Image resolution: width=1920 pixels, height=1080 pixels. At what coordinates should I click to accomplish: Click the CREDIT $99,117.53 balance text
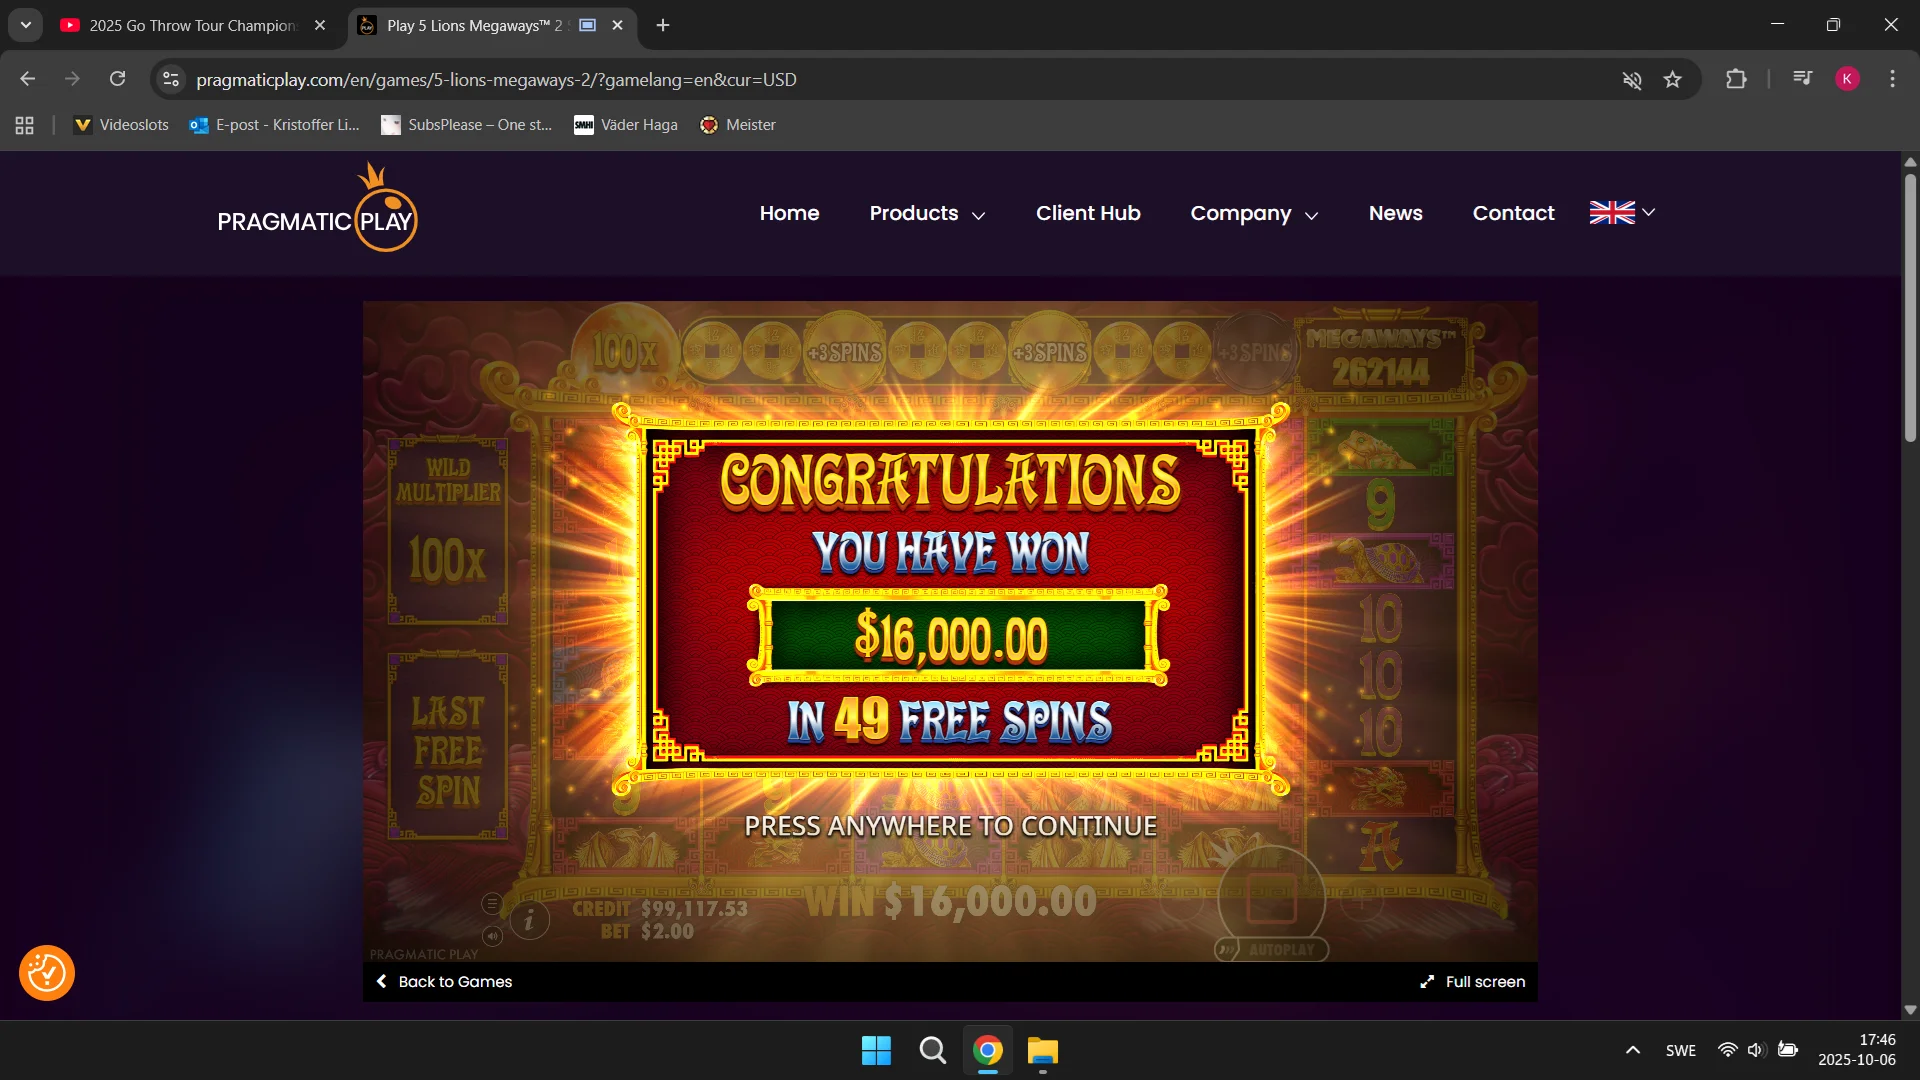660,909
